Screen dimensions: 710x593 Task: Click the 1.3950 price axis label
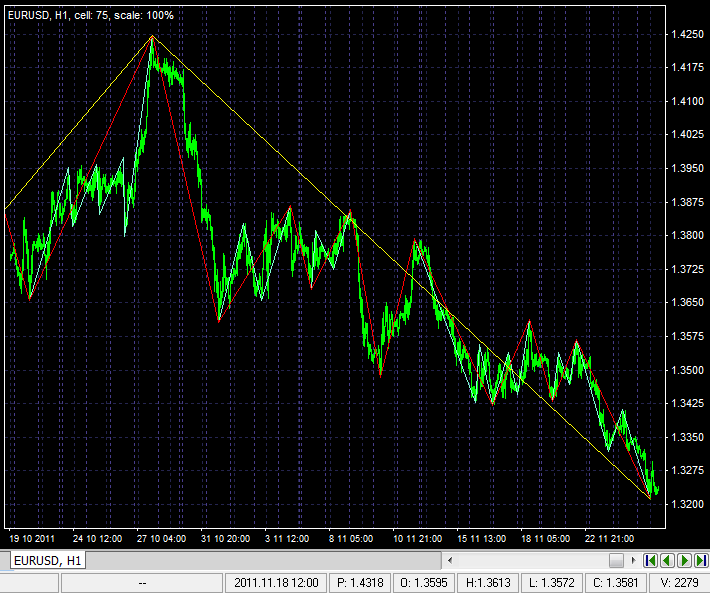click(x=687, y=168)
